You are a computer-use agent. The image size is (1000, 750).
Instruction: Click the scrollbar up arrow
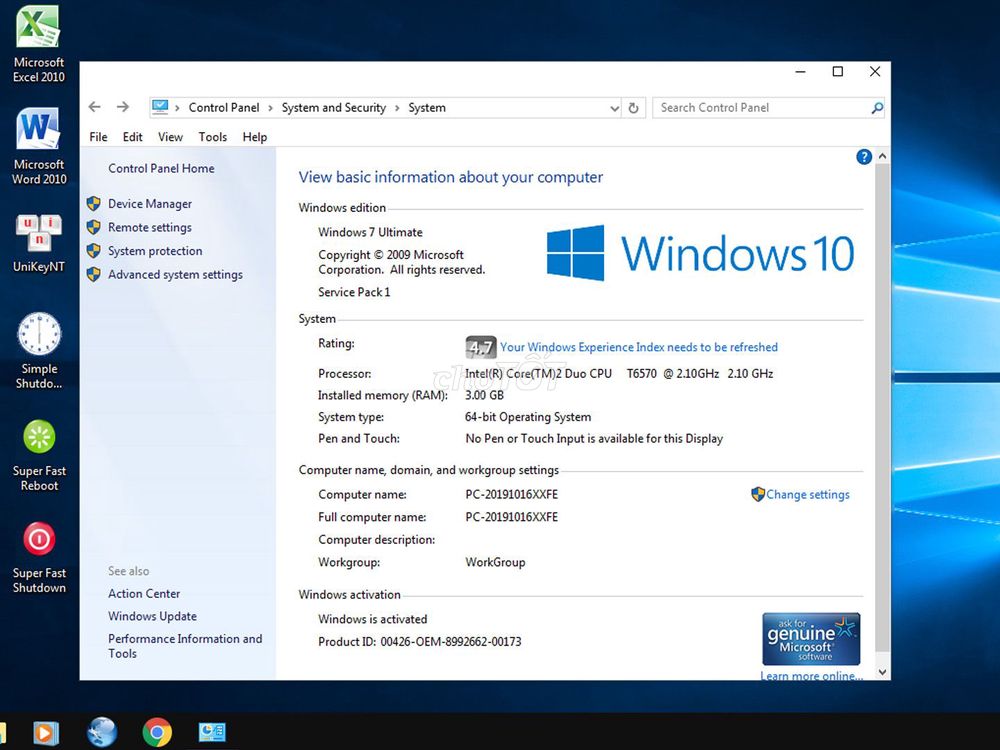pyautogui.click(x=882, y=156)
